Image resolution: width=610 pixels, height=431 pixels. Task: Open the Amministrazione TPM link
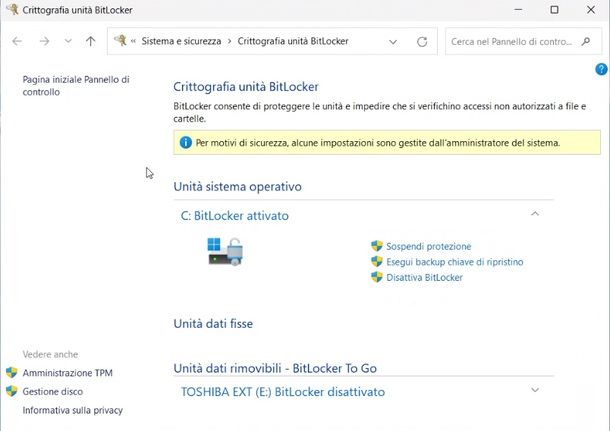pyautogui.click(x=67, y=373)
